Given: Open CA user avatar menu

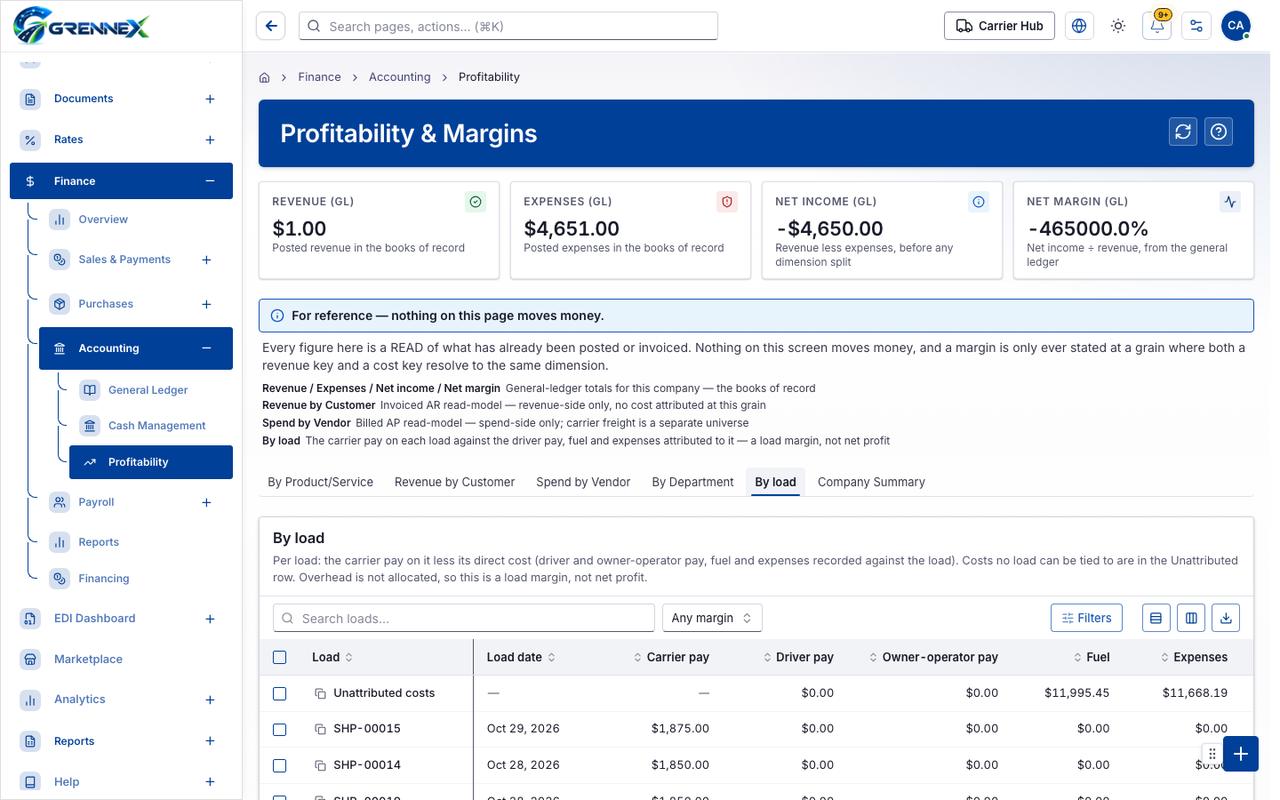Looking at the screenshot, I should coord(1236,26).
